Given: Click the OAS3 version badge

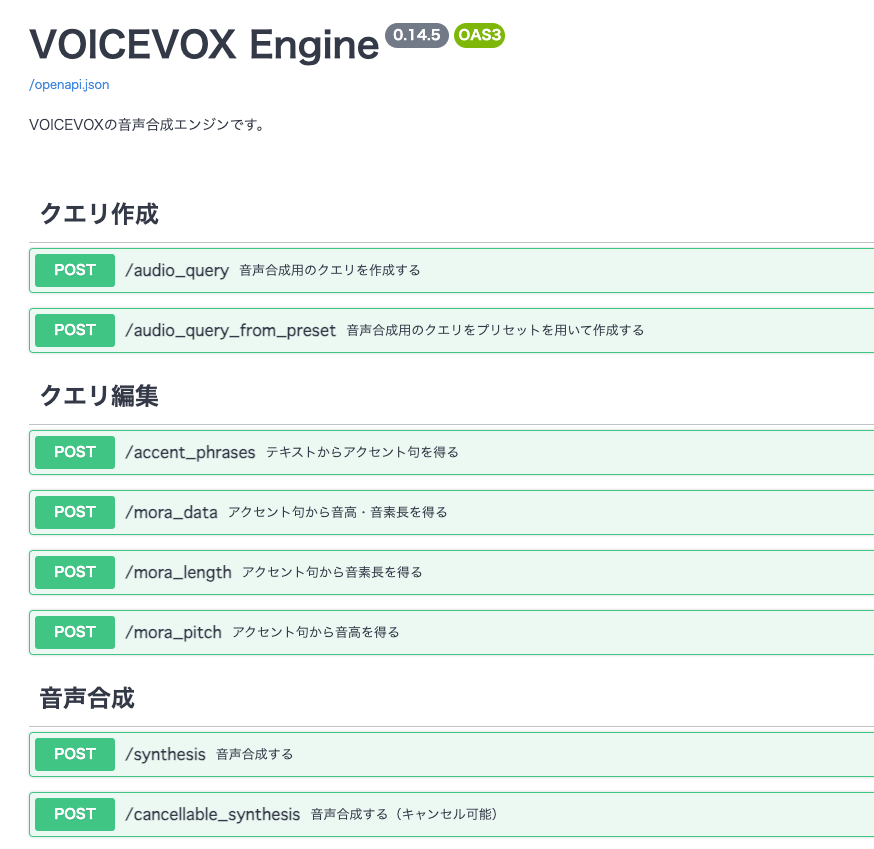Looking at the screenshot, I should (478, 36).
